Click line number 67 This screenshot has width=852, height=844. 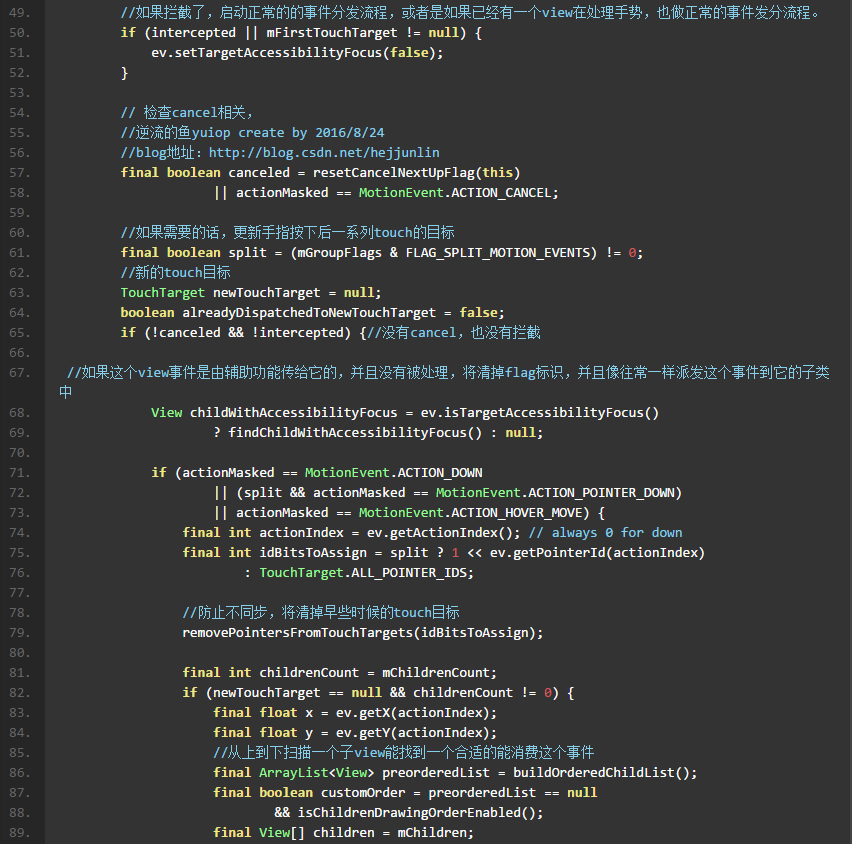point(20,373)
